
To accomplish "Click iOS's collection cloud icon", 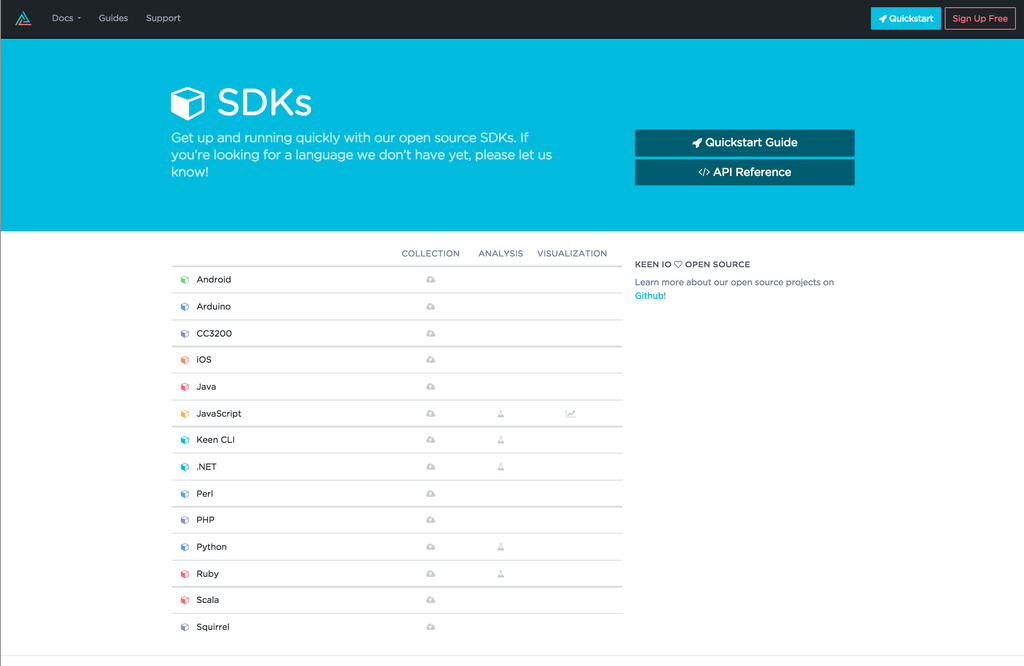I will pyautogui.click(x=430, y=360).
